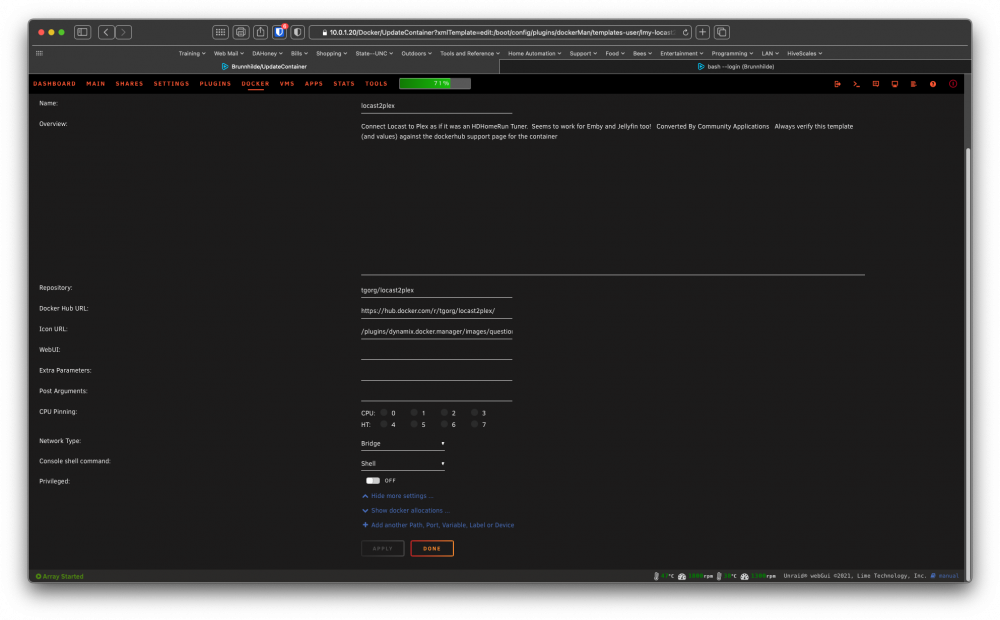Open the Bitwarden shield extension icon
Screen dimensions: 1000x620
pyautogui.click(x=279, y=32)
